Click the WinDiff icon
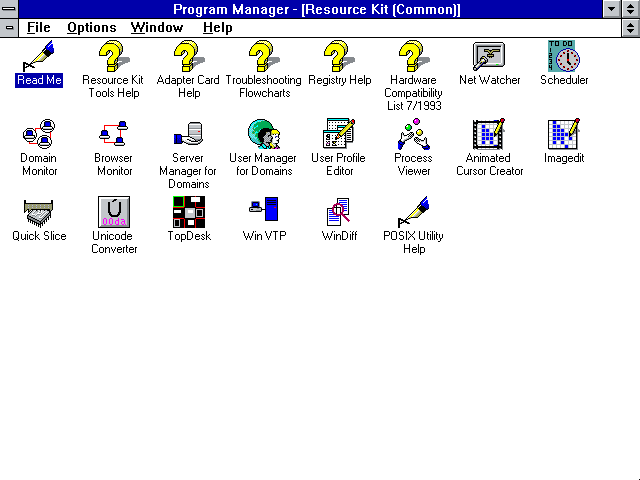This screenshot has height=480, width=640. pos(338,211)
